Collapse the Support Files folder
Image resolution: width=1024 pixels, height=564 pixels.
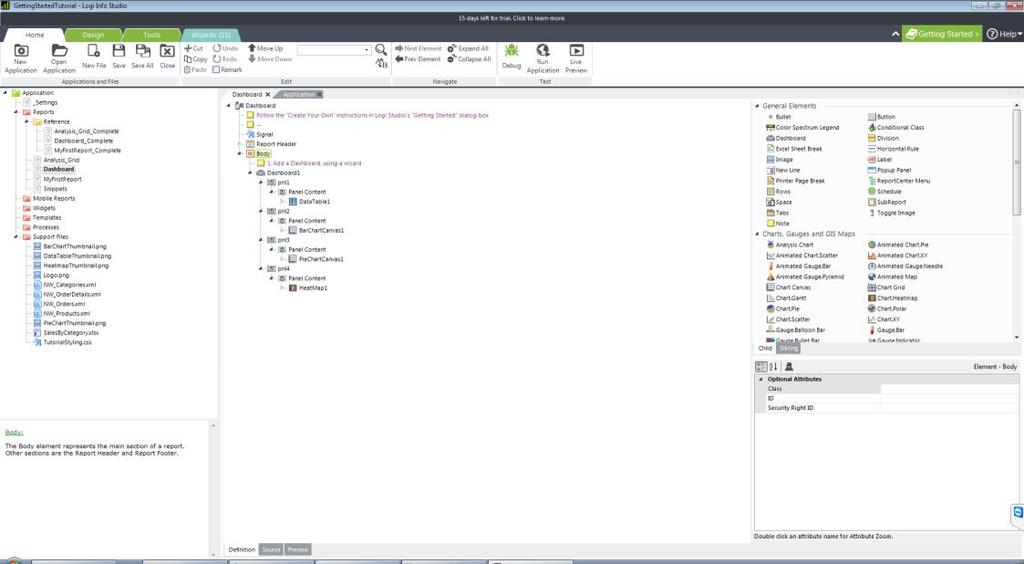[x=16, y=236]
